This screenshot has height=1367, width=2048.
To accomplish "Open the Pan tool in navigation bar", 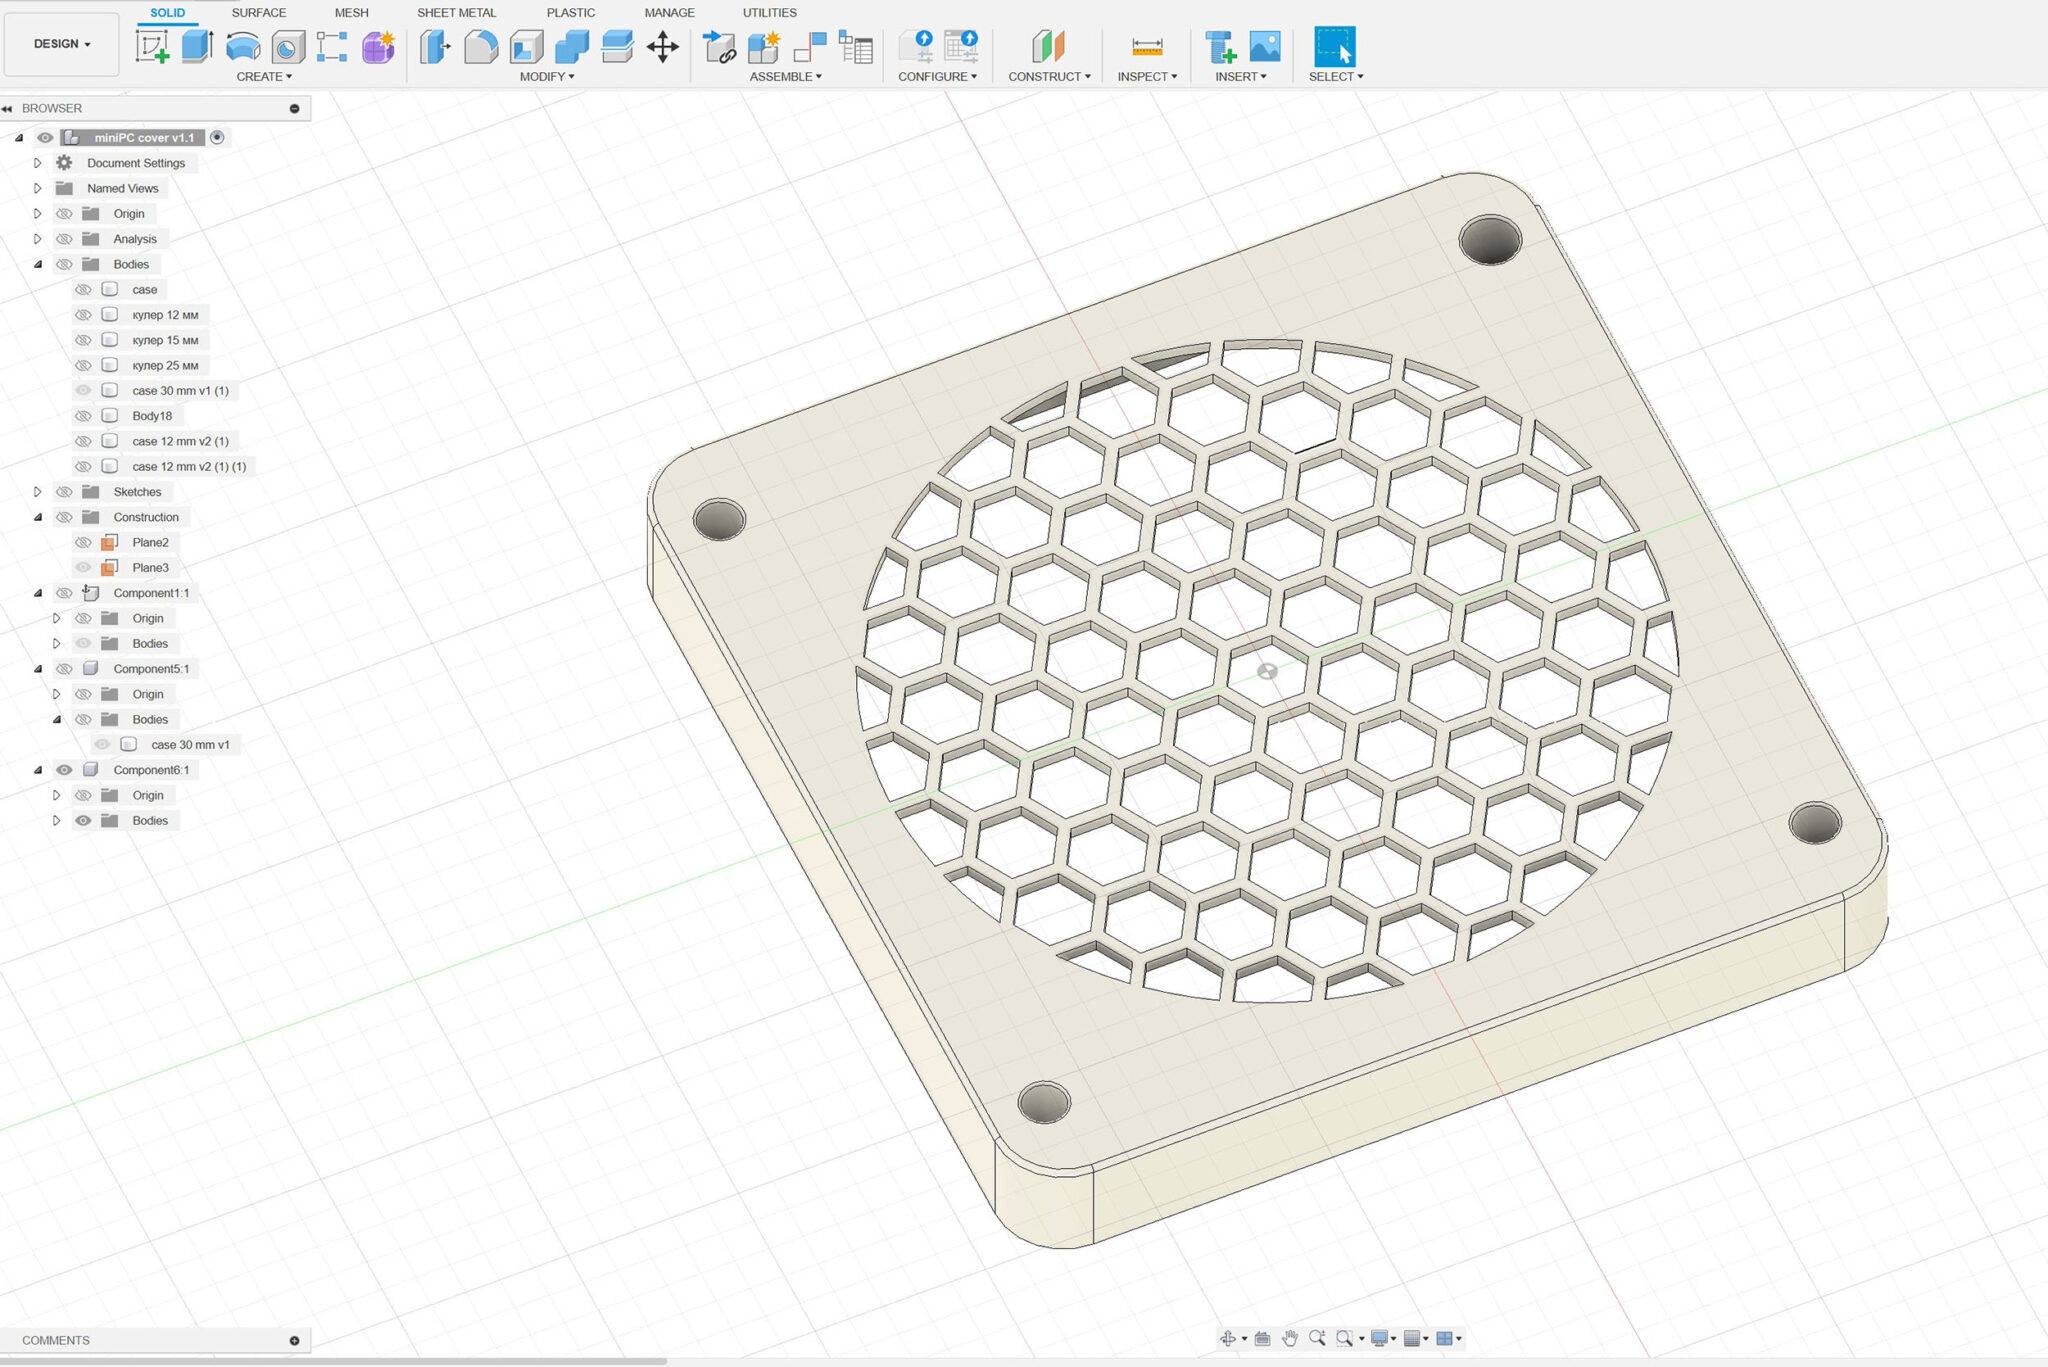I will [x=1290, y=1338].
